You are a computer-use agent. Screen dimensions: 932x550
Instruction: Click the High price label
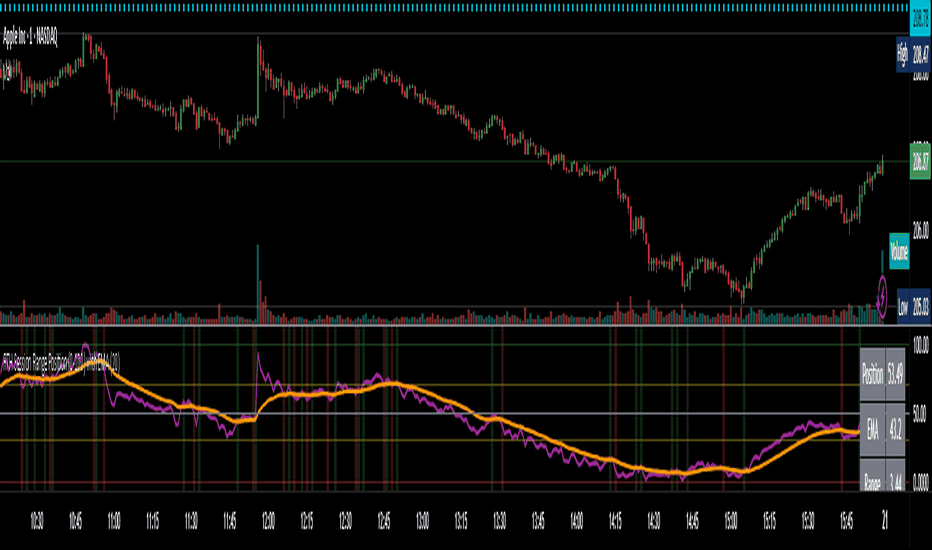[x=902, y=55]
